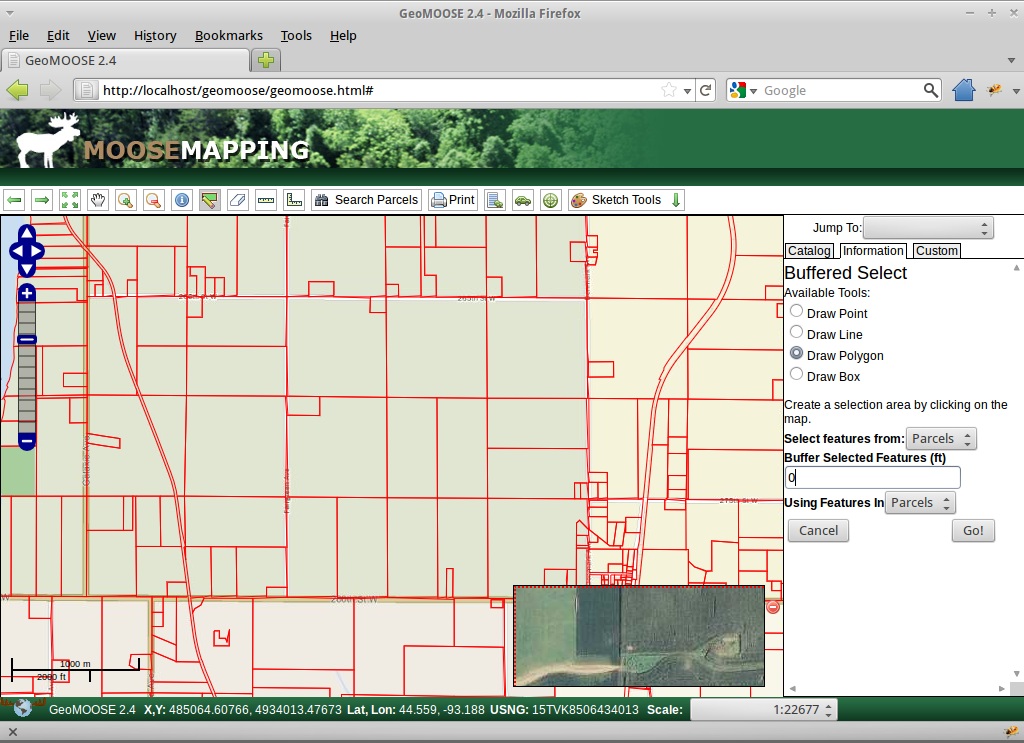Open the URL history dropdown arrow
The height and width of the screenshot is (743, 1024).
point(687,91)
